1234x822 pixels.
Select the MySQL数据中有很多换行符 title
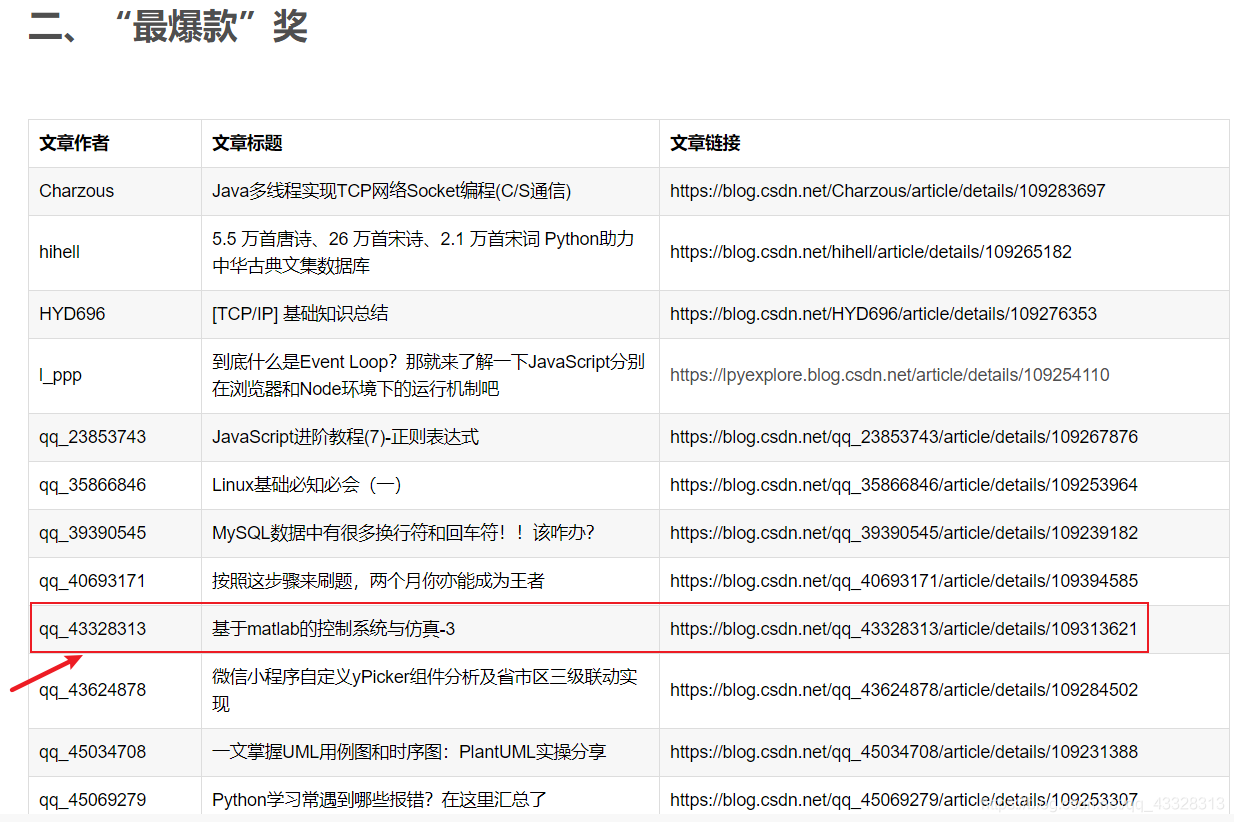click(x=404, y=533)
